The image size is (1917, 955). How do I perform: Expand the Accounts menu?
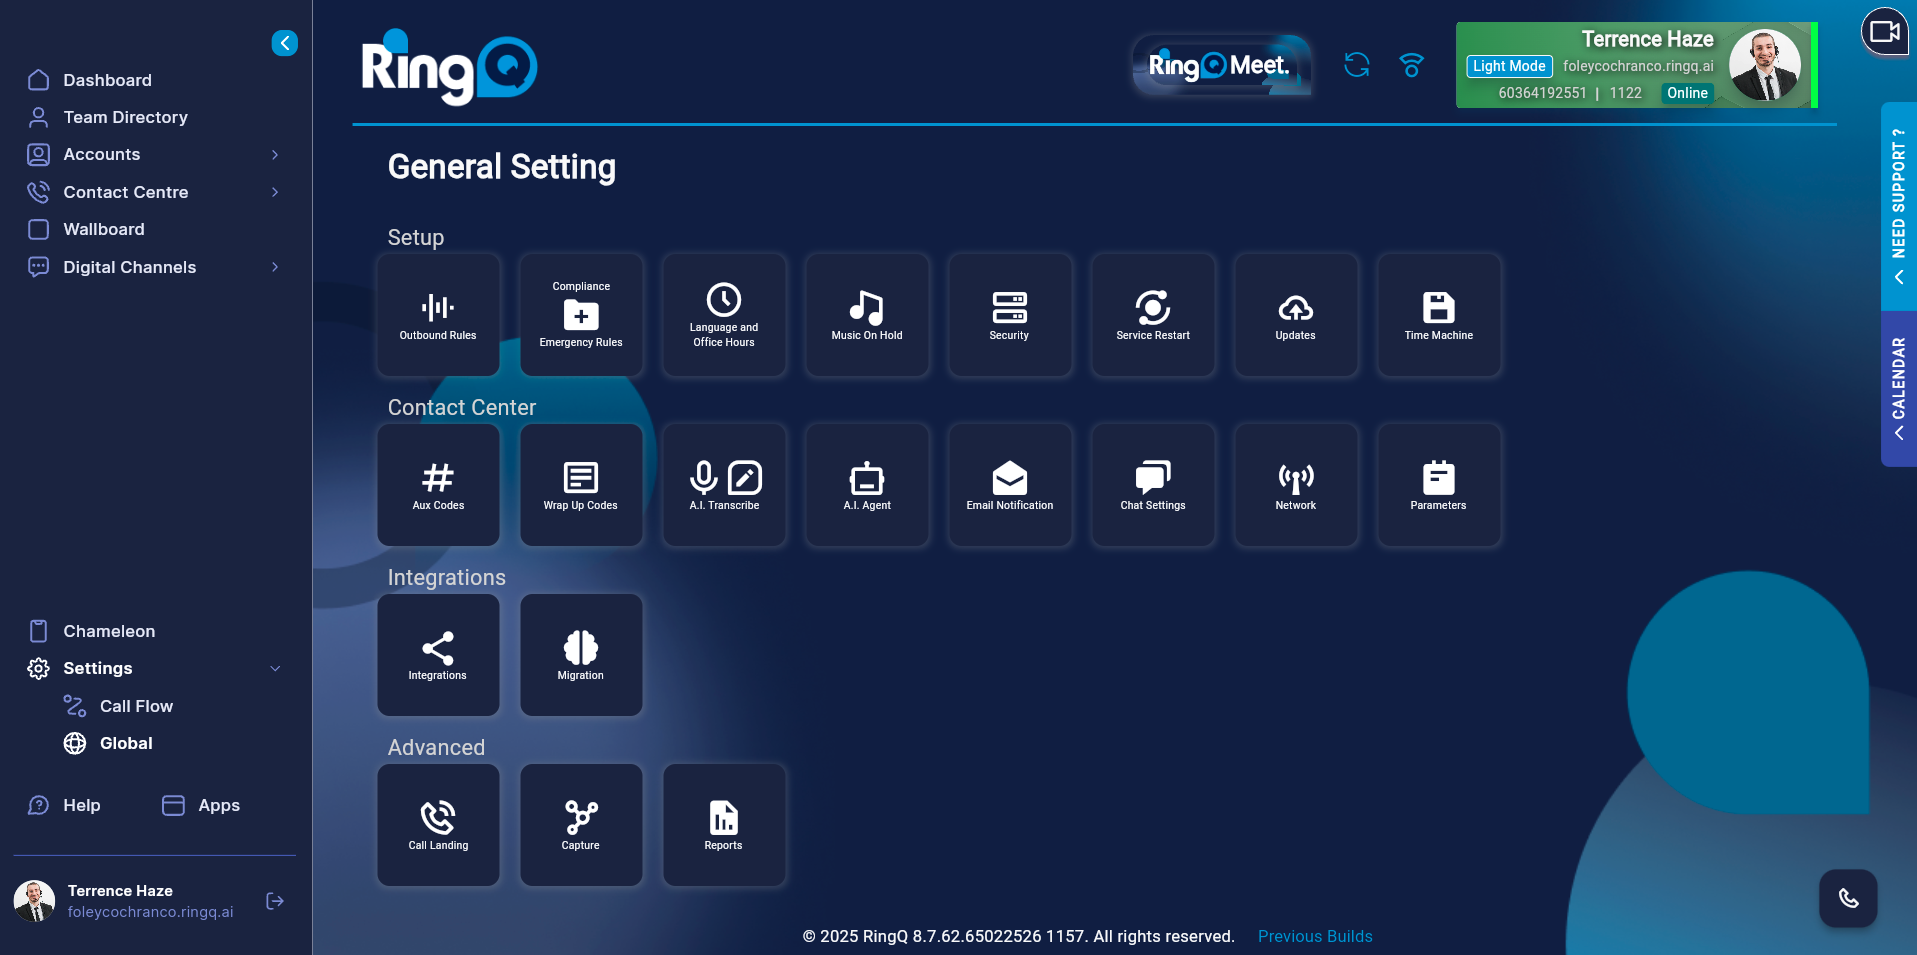point(275,154)
